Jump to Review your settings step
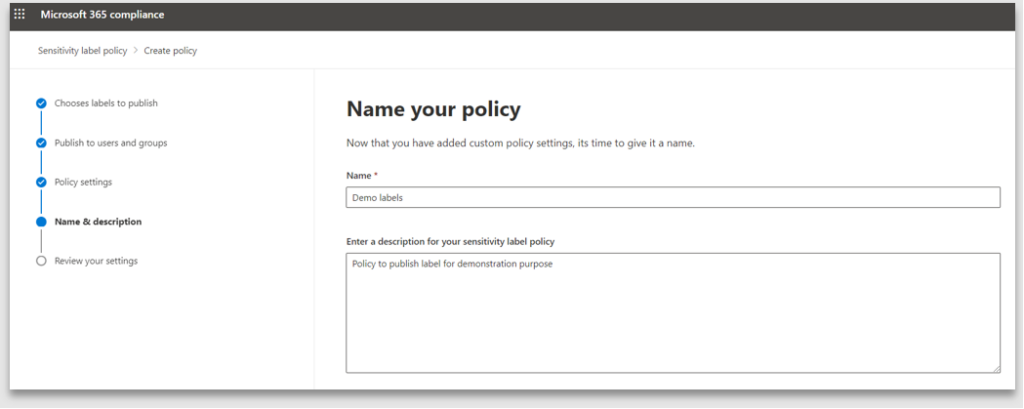Viewport: 1024px width, 409px height. tap(96, 261)
